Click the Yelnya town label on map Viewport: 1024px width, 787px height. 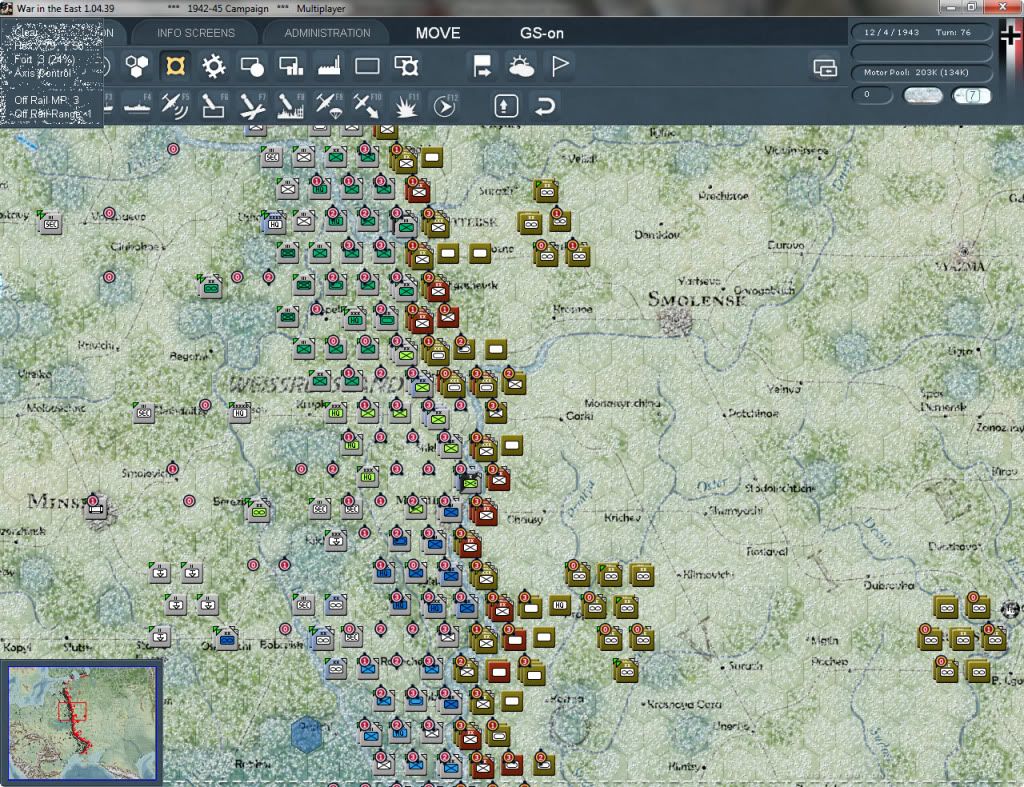tap(783, 389)
